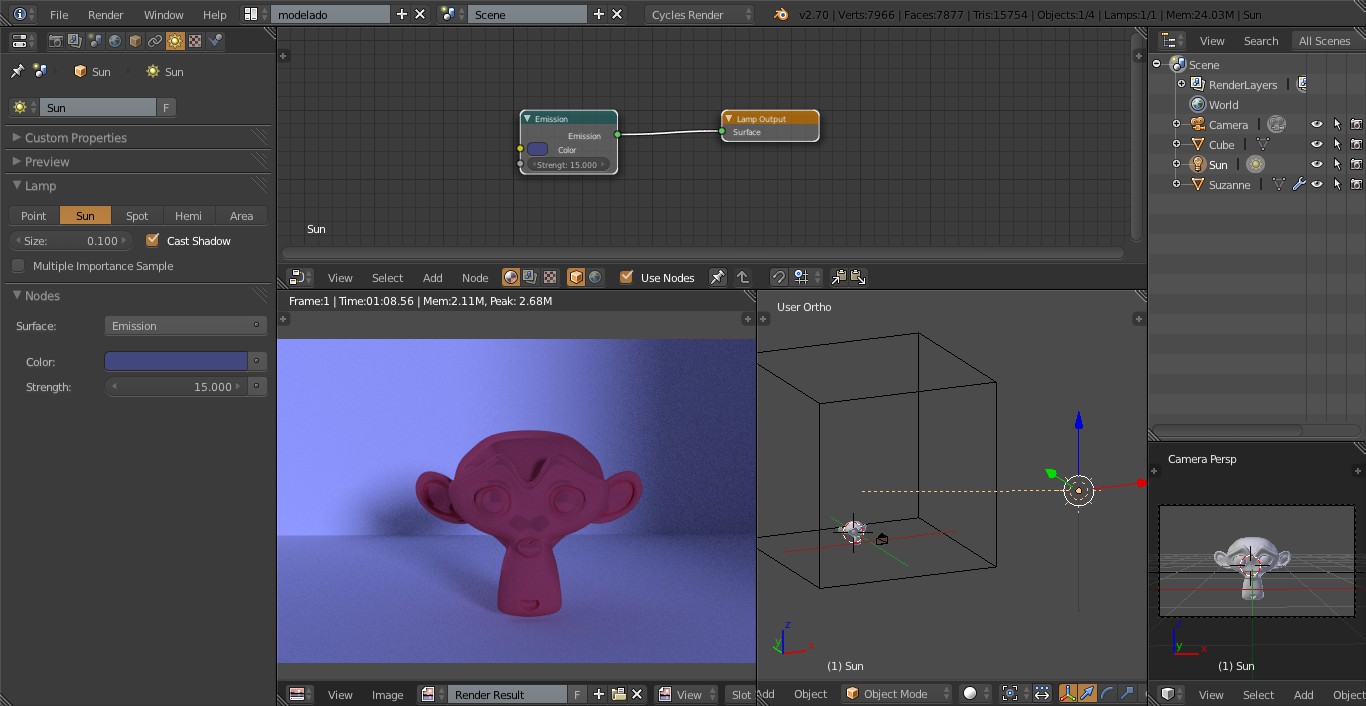The width and height of the screenshot is (1366, 706).
Task: Open the Render Layers properties tab icon
Action: pos(75,41)
